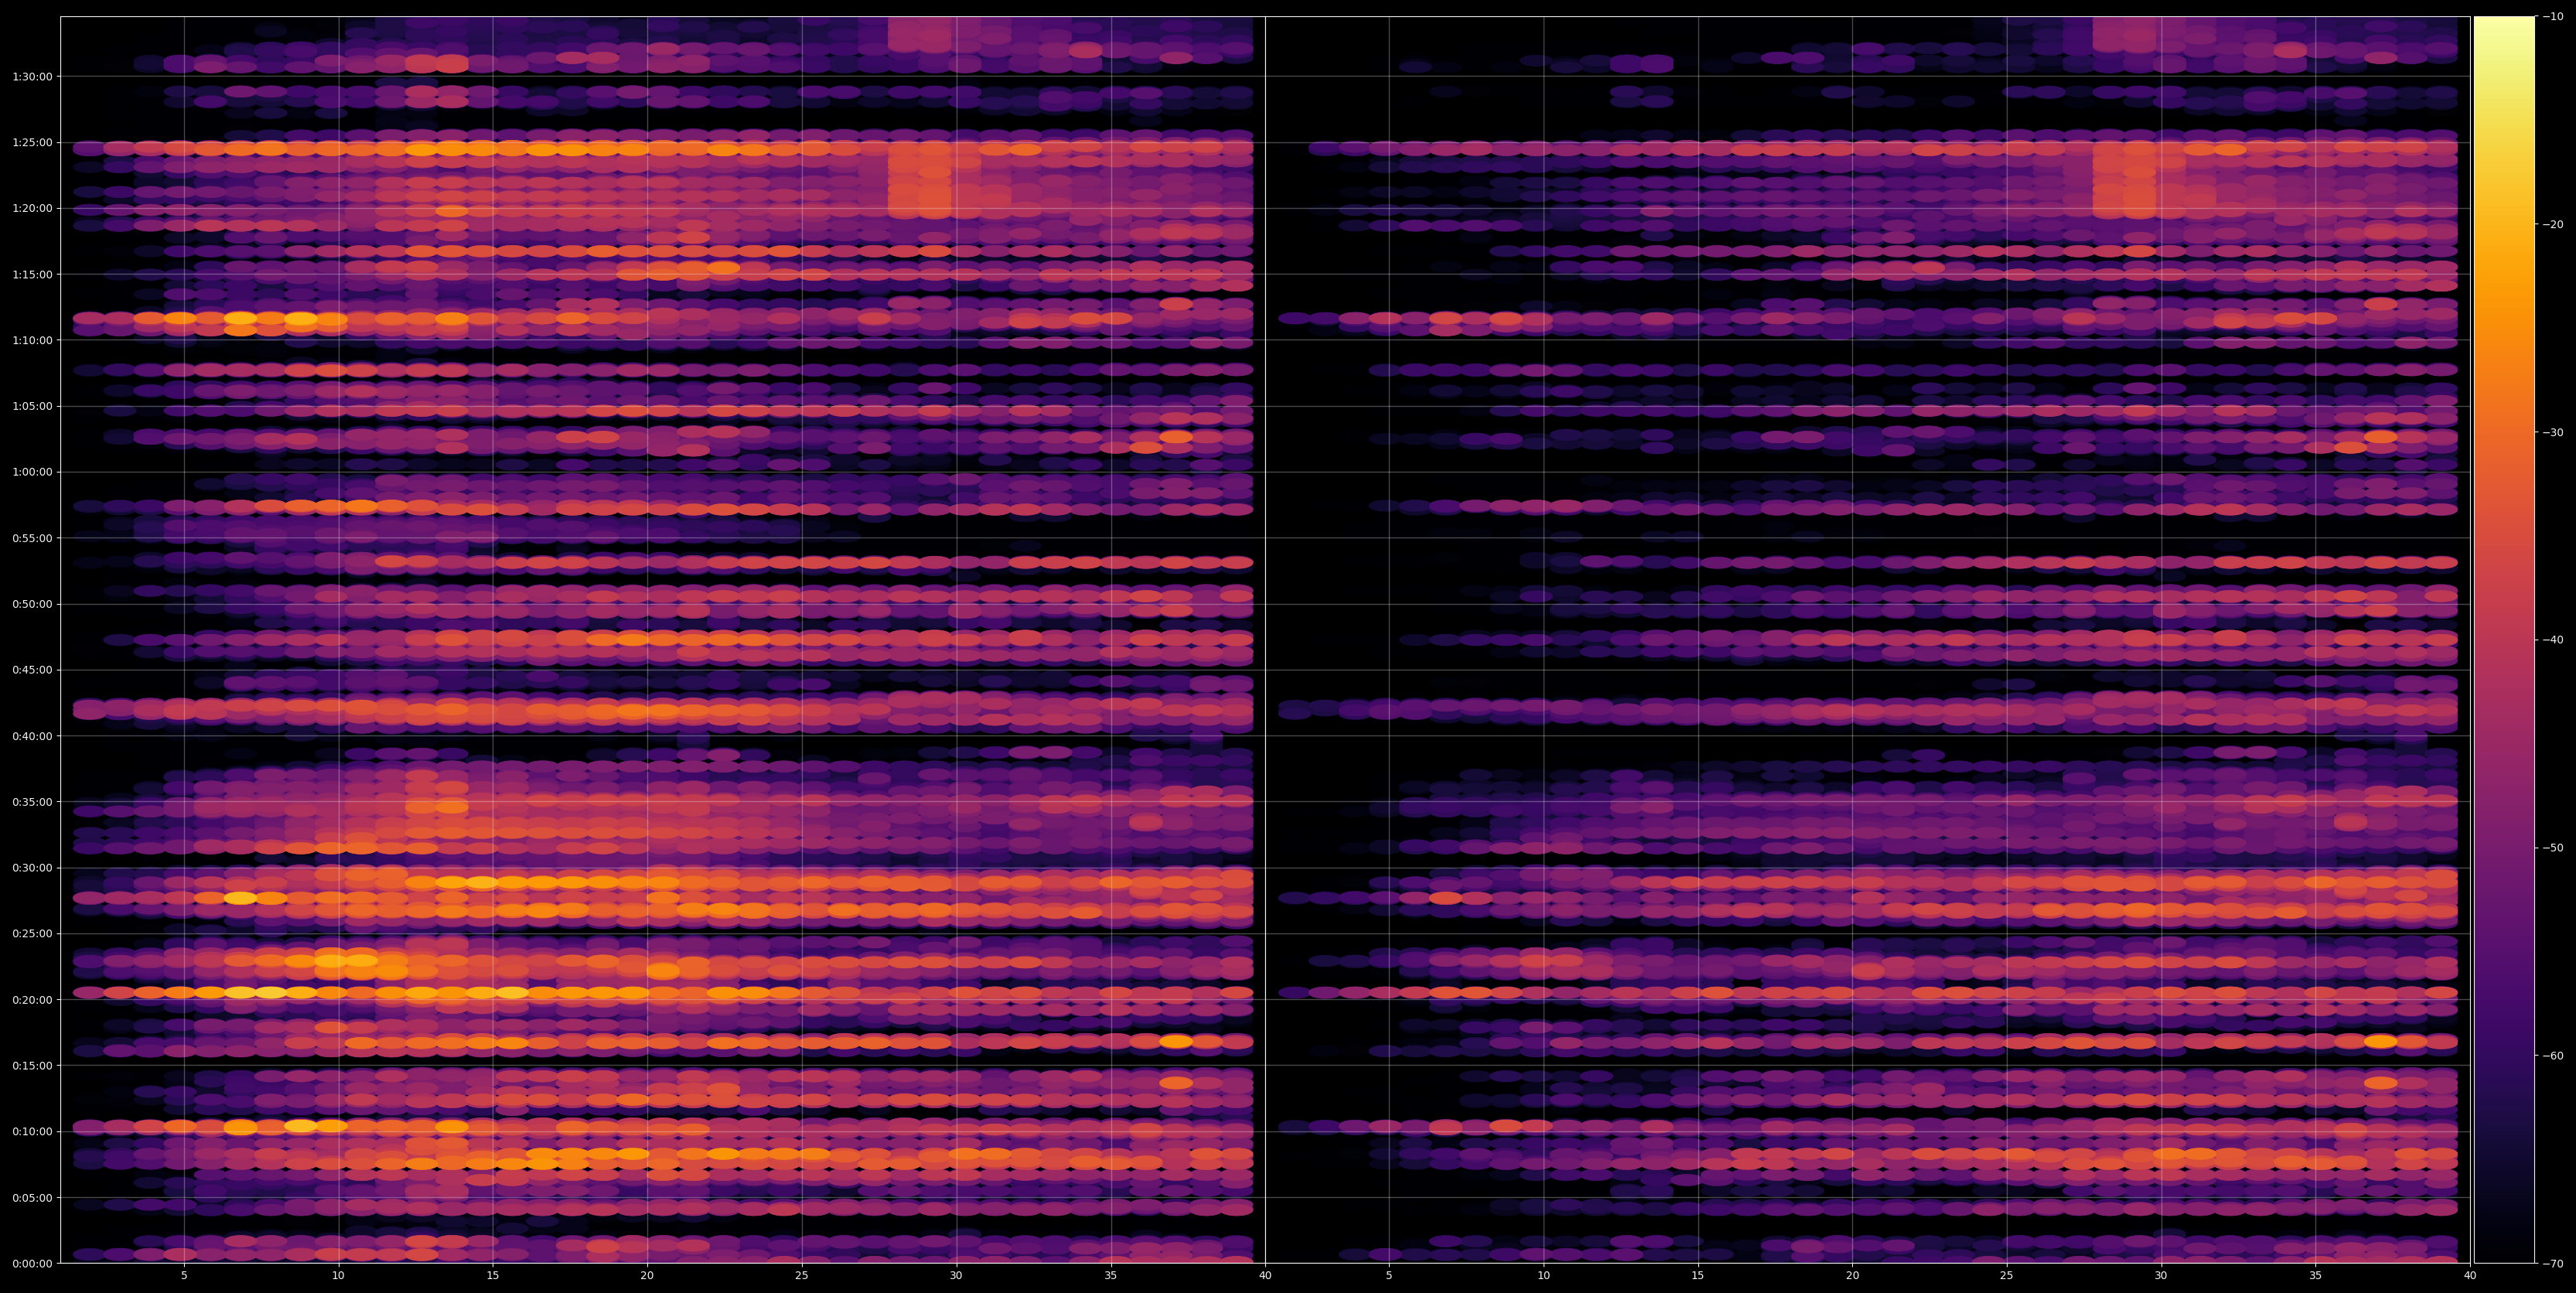Viewport: 2576px width, 1293px height.
Task: Click x-axis label 35 under the left heatmap
Action: [1111, 1276]
